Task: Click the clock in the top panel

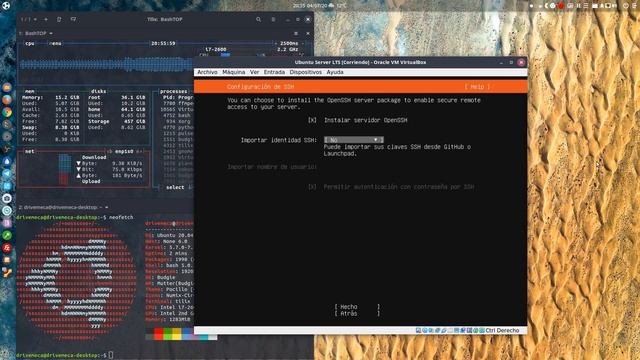Action: coord(310,6)
